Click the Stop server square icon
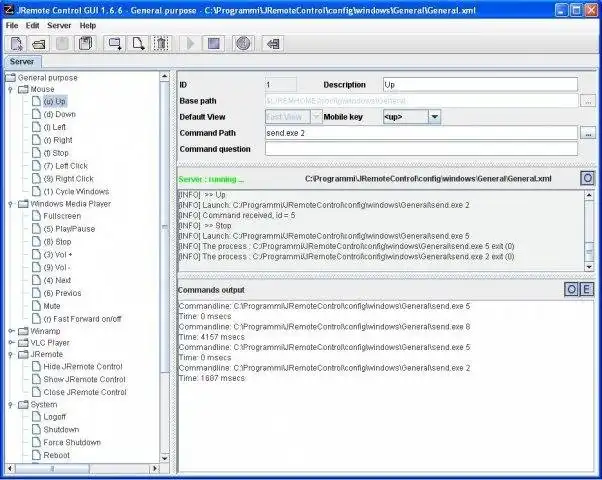The width and height of the screenshot is (602, 480). pyautogui.click(x=213, y=43)
